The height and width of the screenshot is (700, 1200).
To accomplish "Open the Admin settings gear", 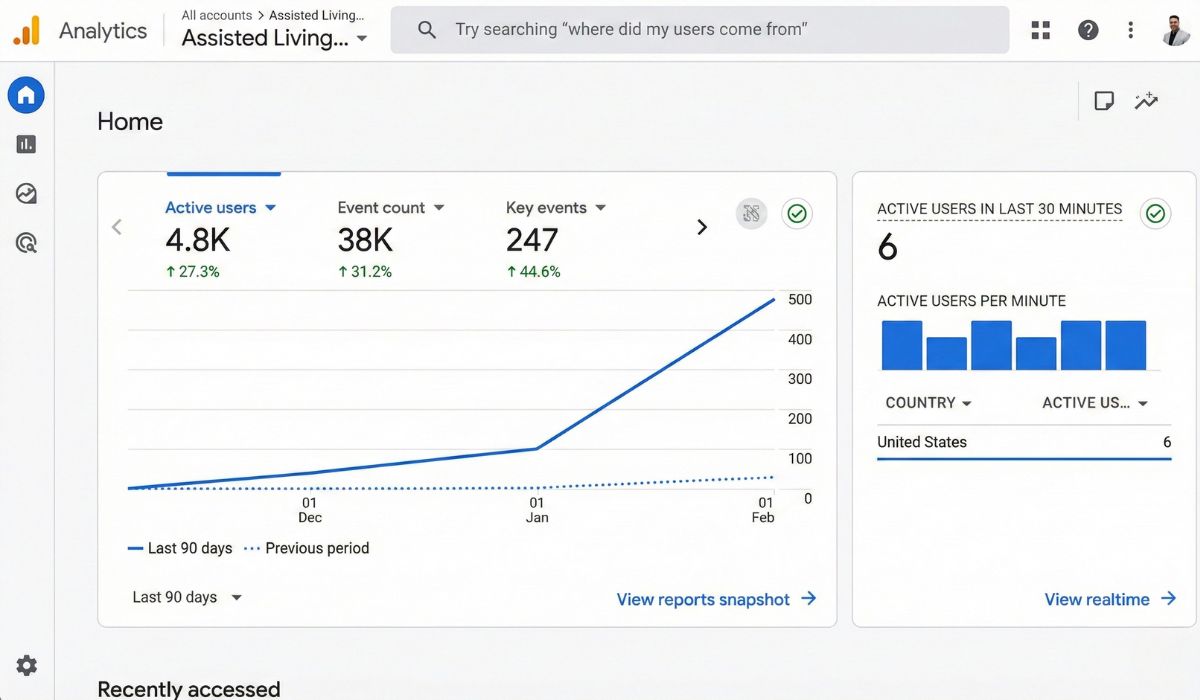I will pos(26,665).
